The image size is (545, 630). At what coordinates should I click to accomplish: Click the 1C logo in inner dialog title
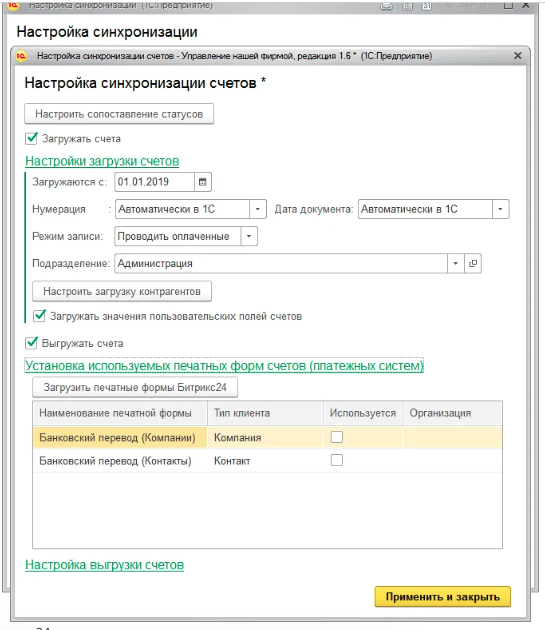(x=21, y=56)
